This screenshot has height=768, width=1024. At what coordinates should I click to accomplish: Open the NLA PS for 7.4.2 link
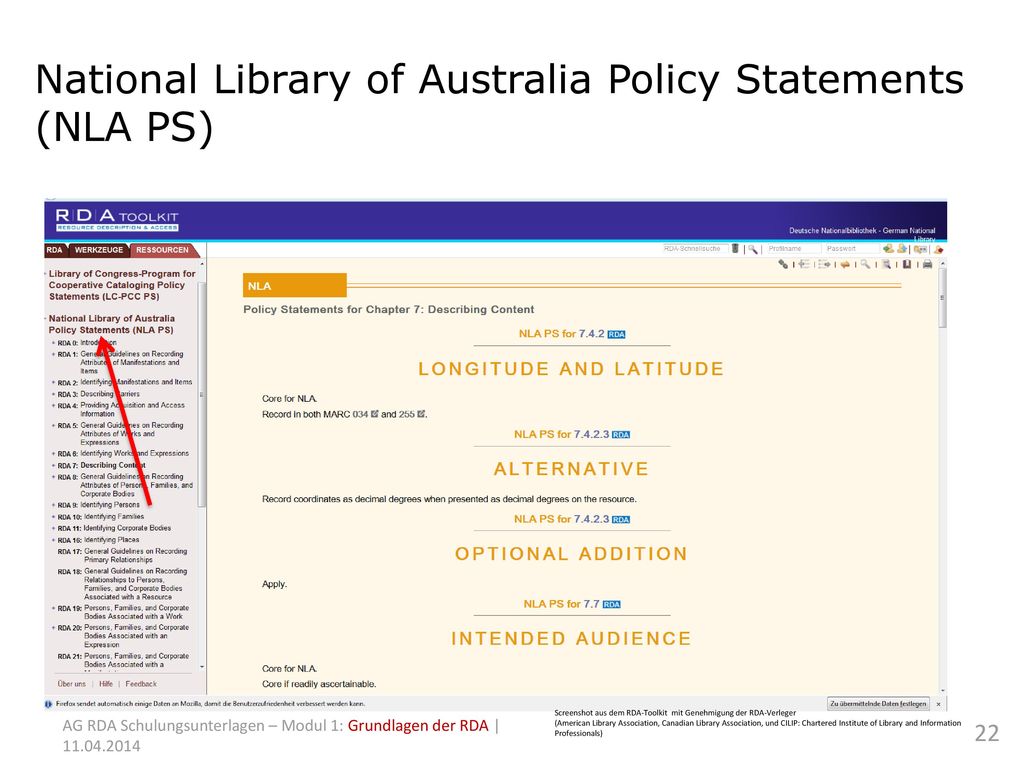pos(562,334)
